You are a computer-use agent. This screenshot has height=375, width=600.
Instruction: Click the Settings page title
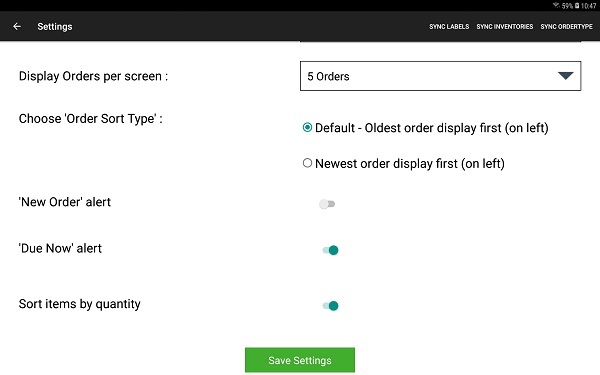click(55, 26)
